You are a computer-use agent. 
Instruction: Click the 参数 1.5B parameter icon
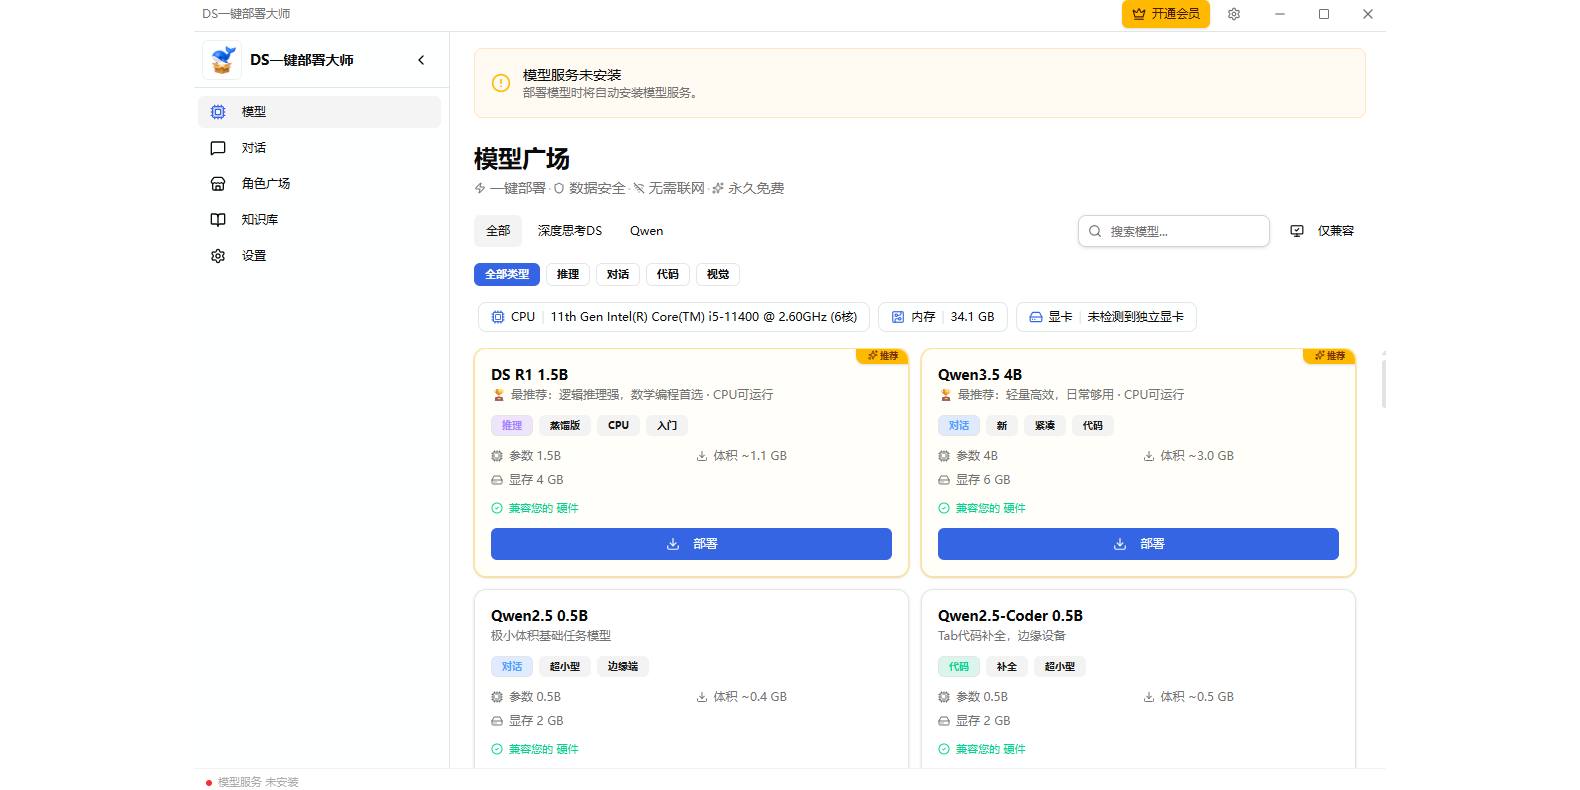click(x=497, y=456)
